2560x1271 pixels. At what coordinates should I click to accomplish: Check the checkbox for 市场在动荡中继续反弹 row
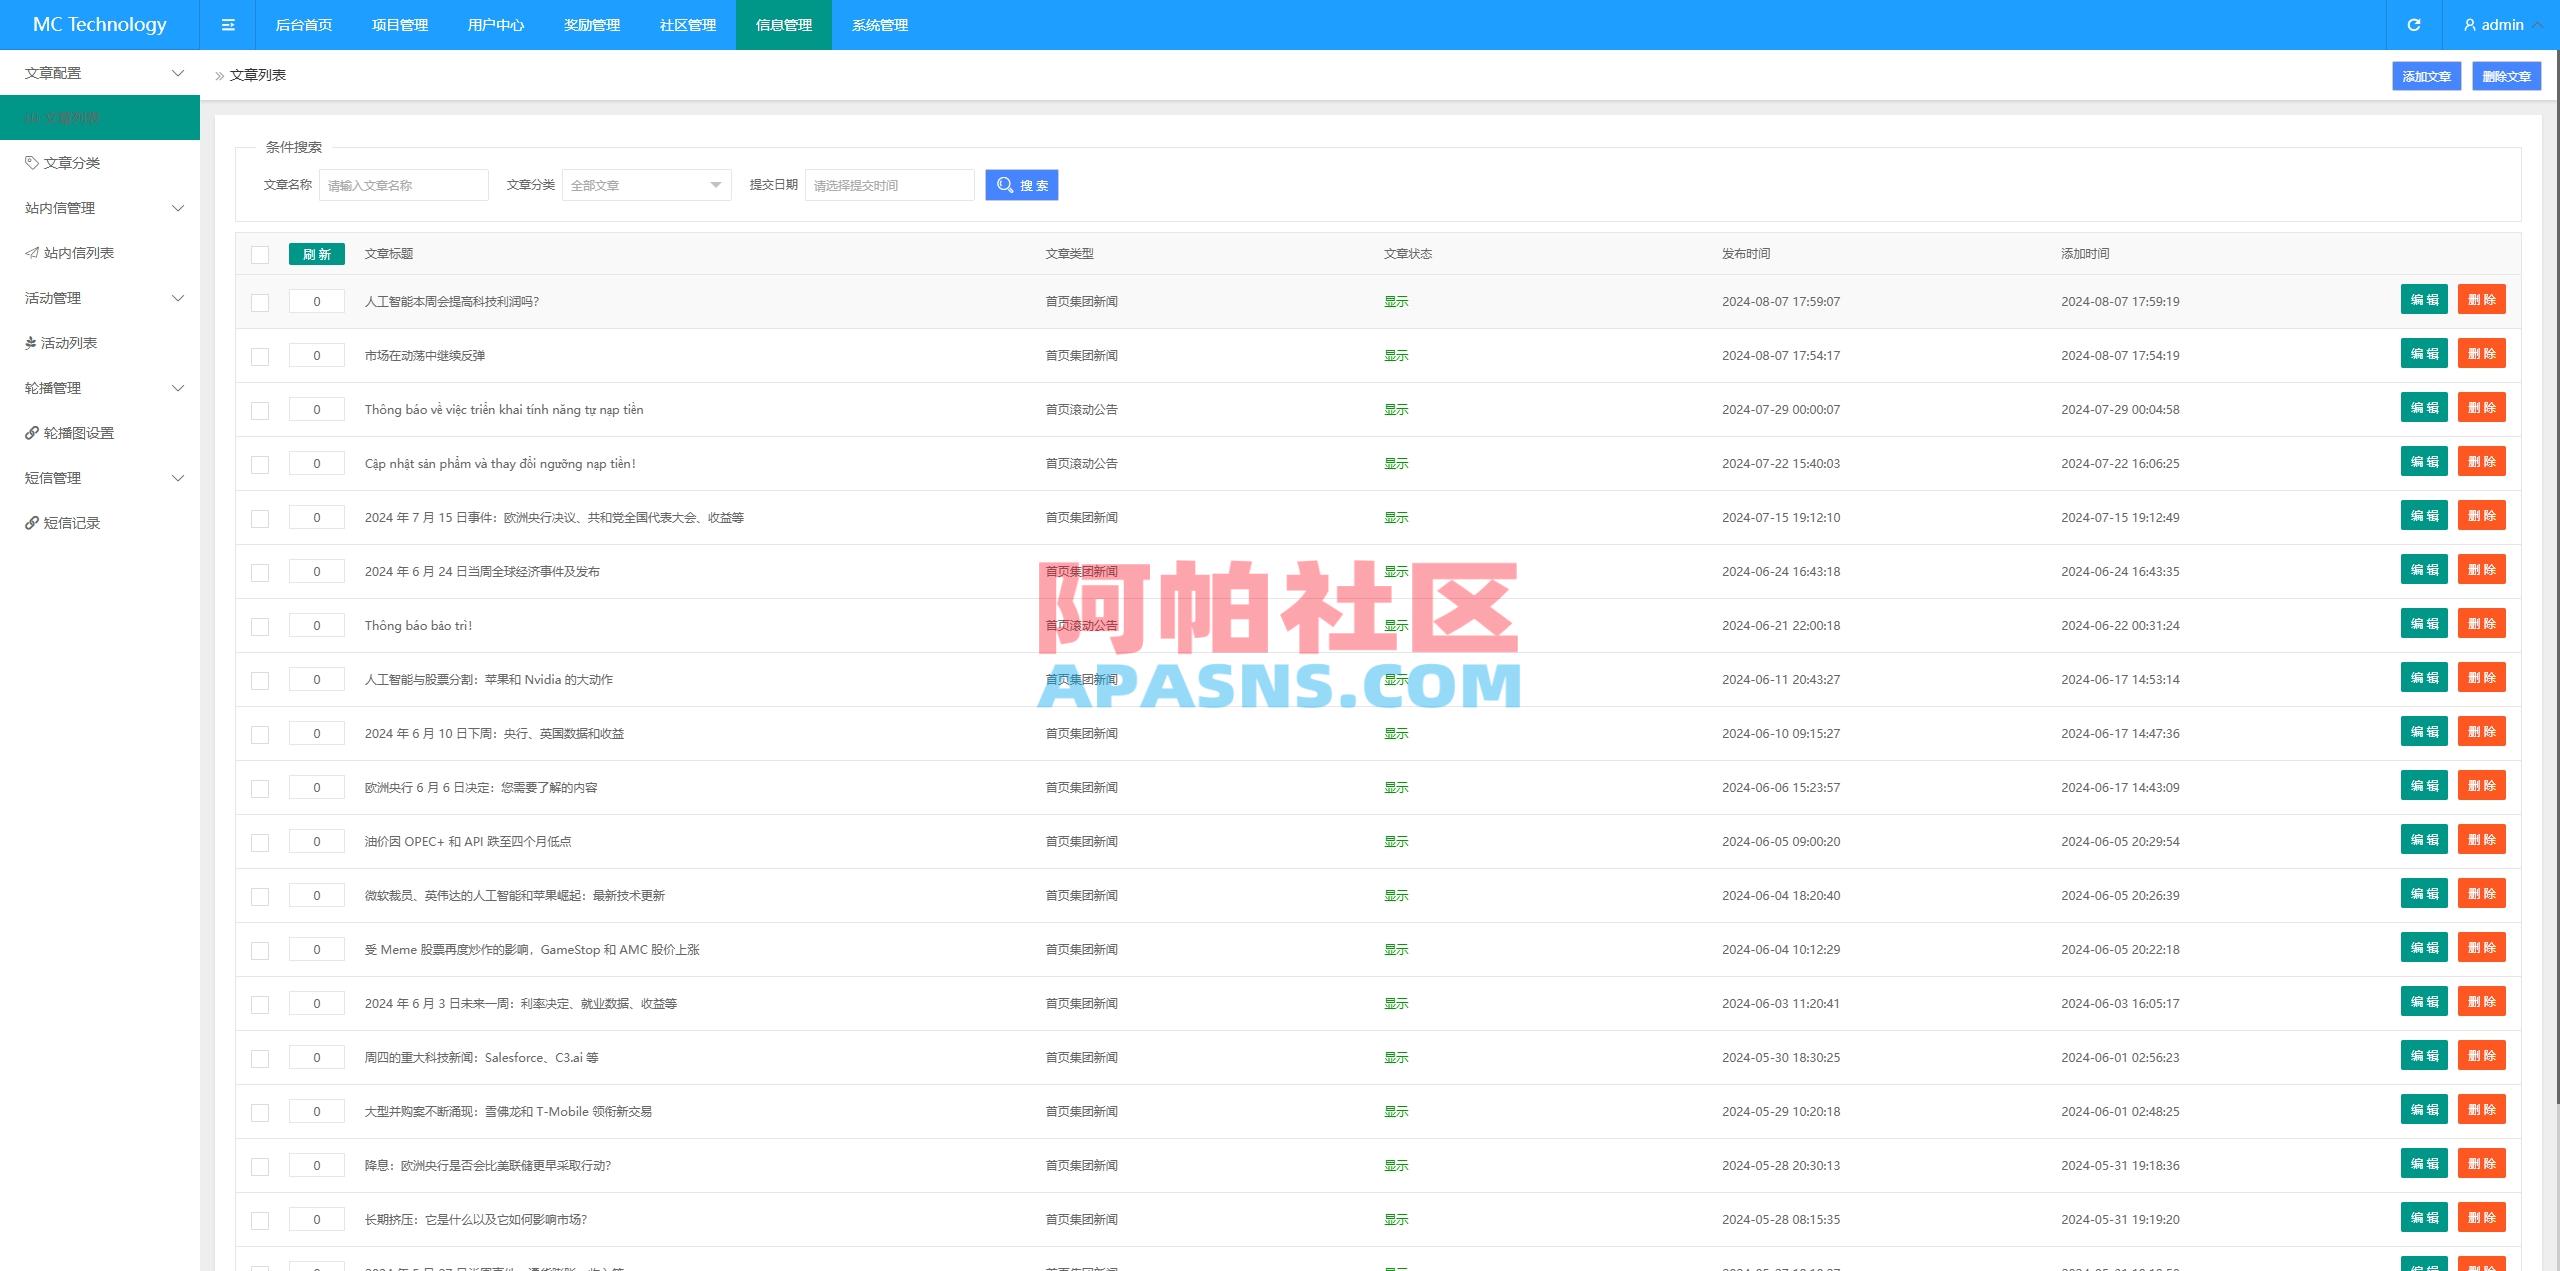pyautogui.click(x=260, y=355)
